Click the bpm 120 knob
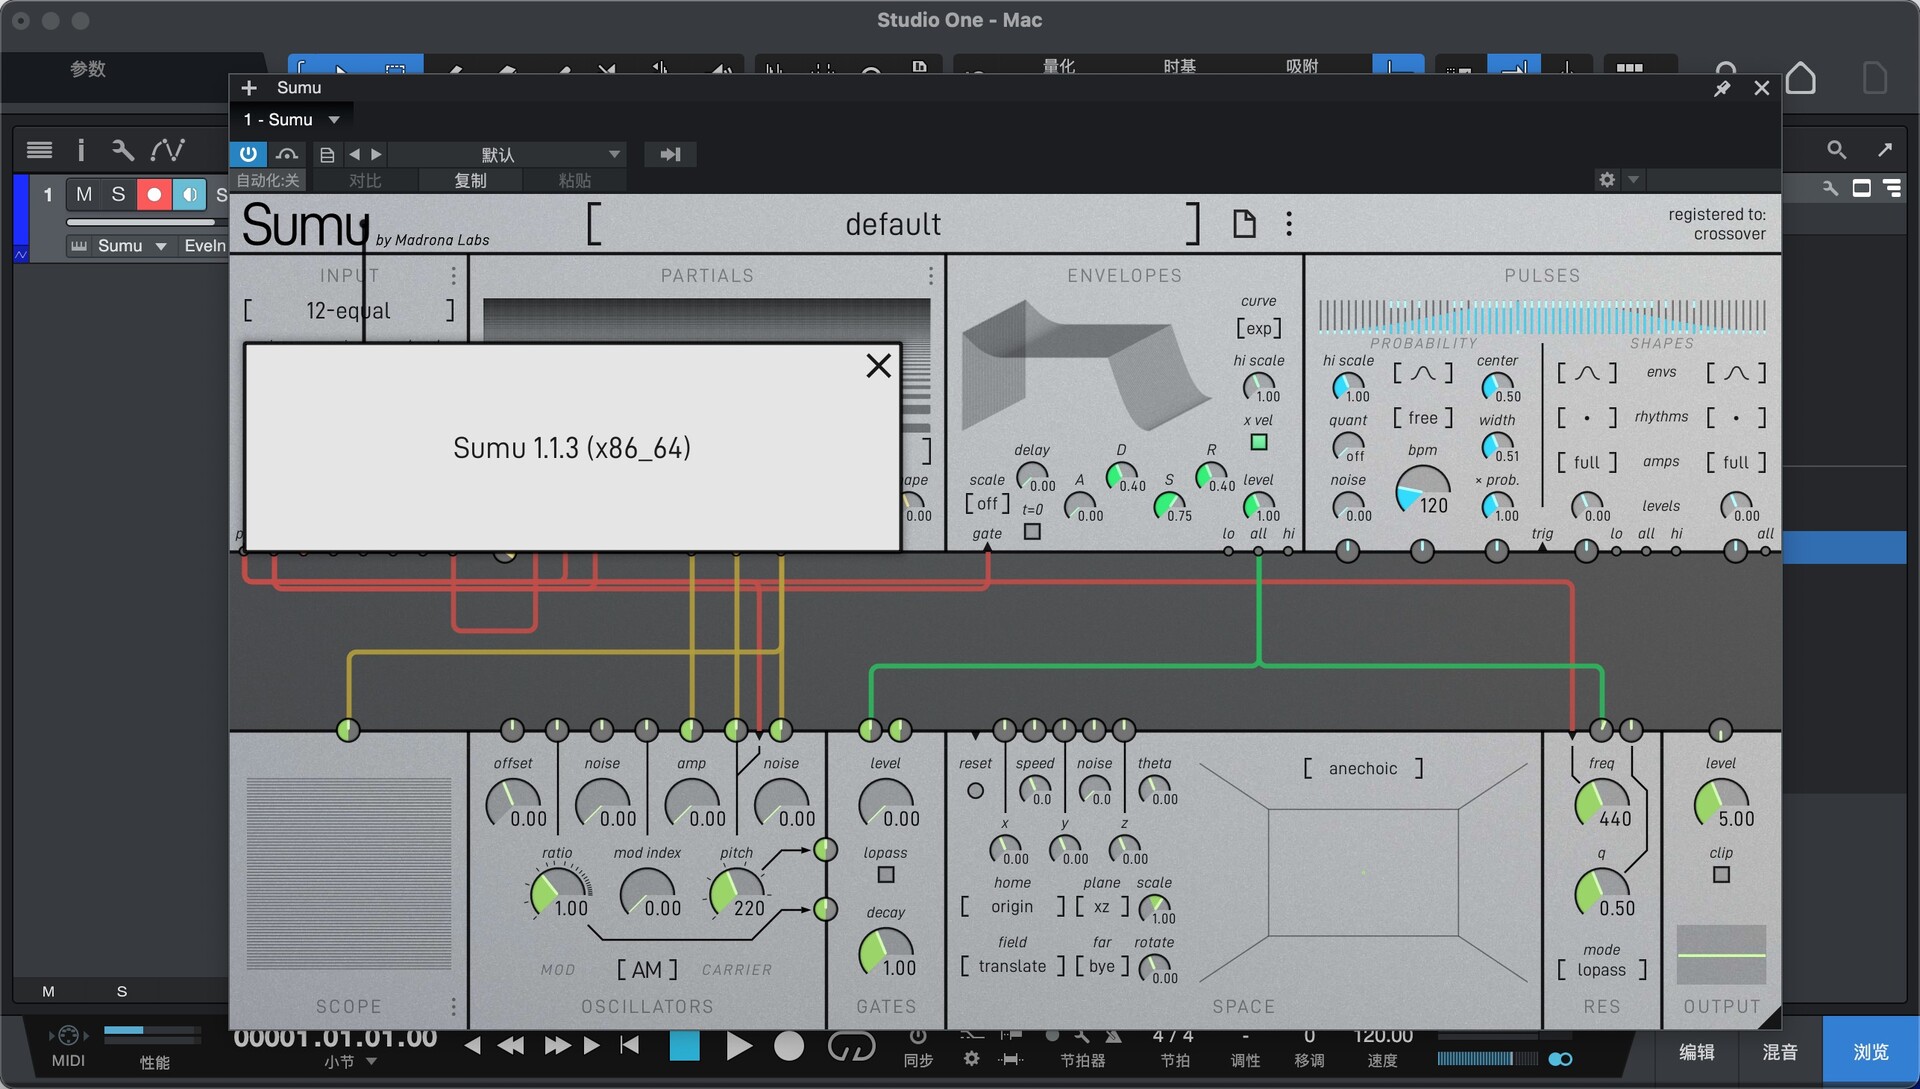This screenshot has height=1089, width=1920. (x=1421, y=491)
